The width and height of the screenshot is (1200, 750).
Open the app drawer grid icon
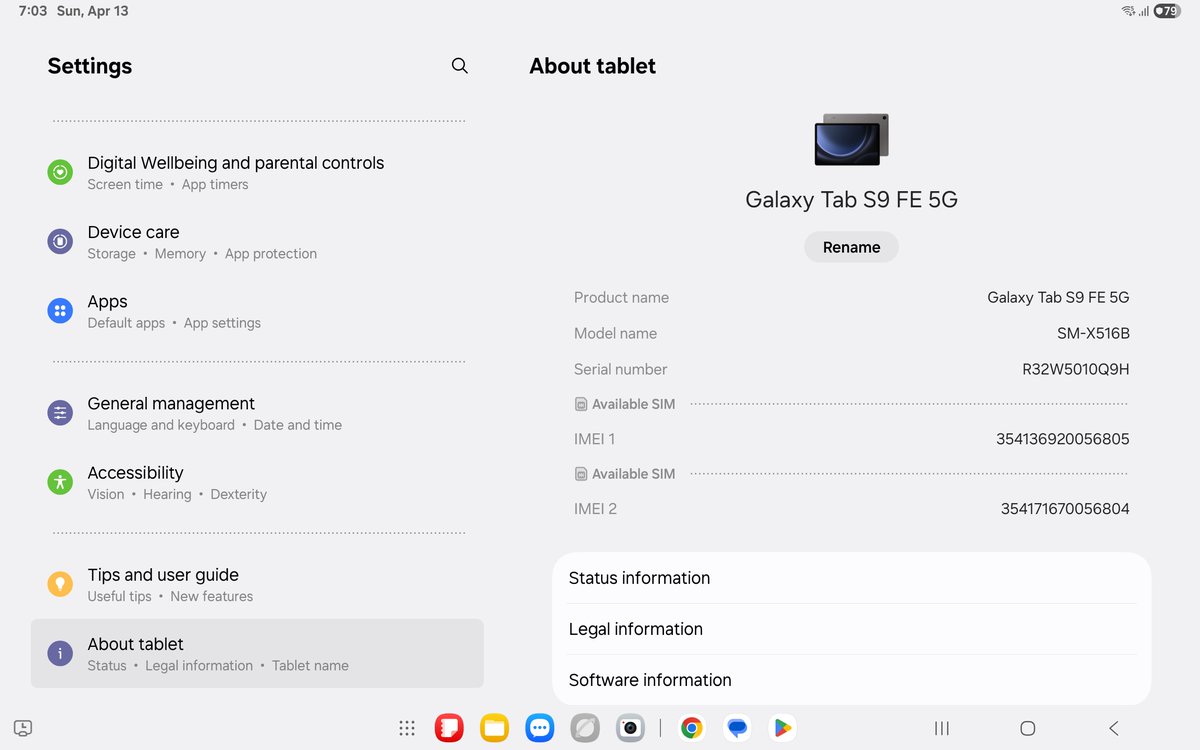[406, 728]
